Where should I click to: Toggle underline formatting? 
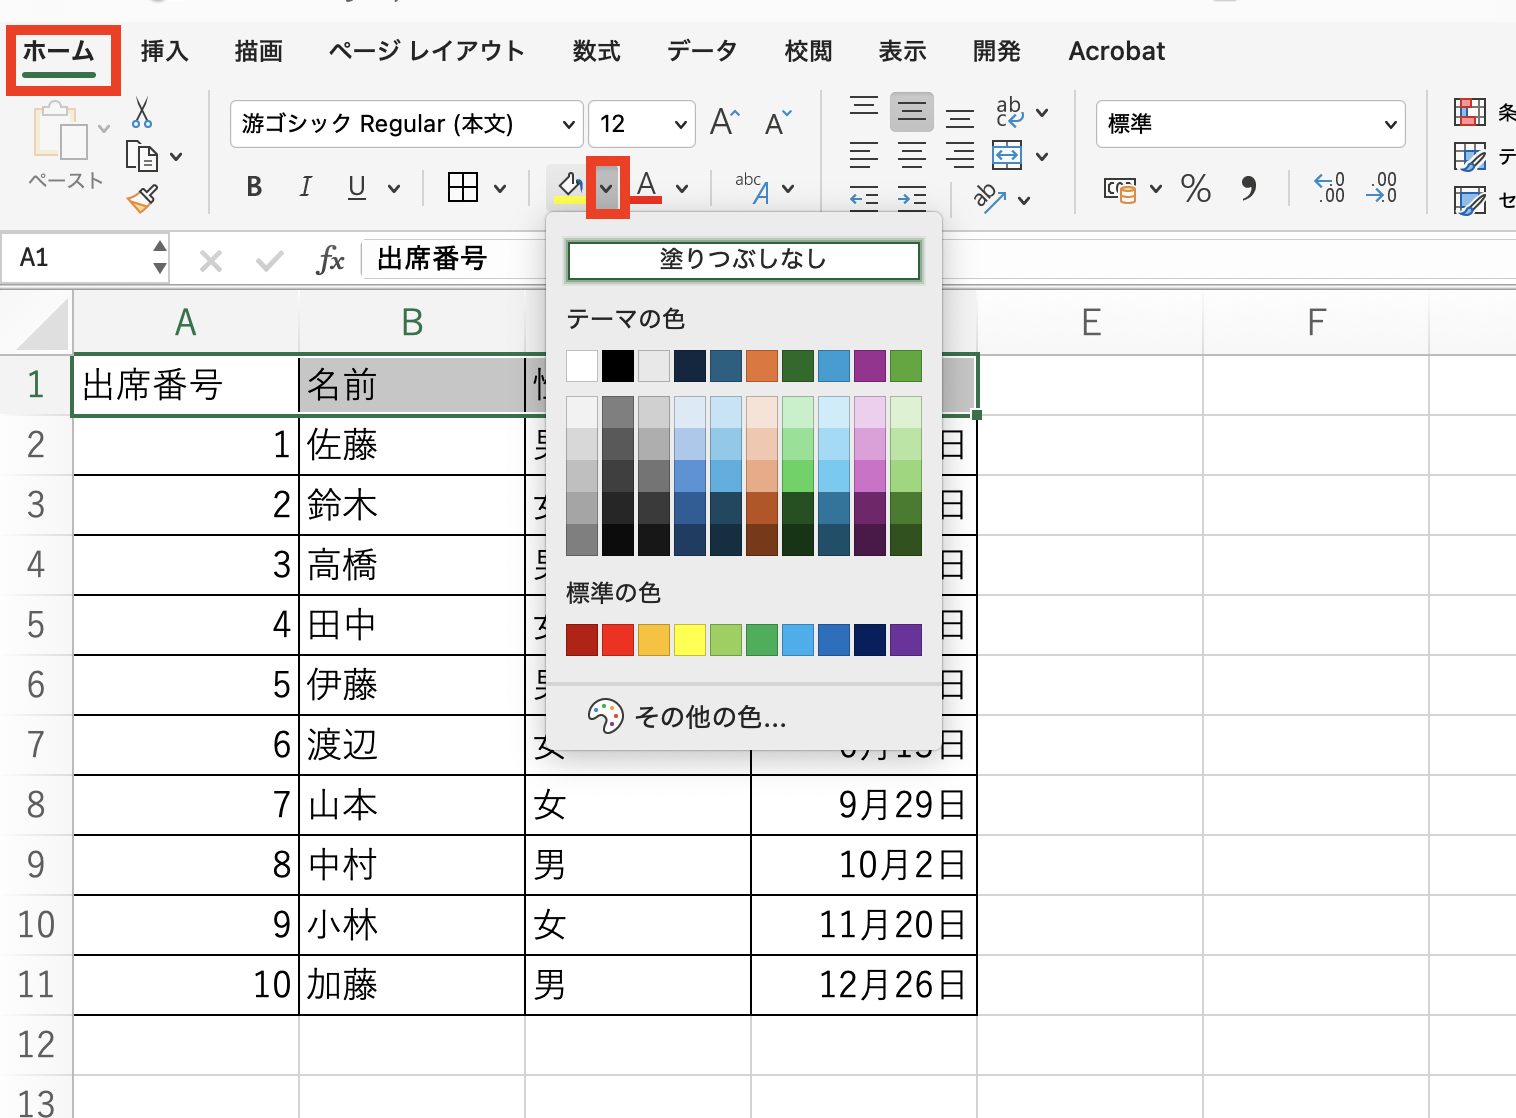pyautogui.click(x=357, y=187)
